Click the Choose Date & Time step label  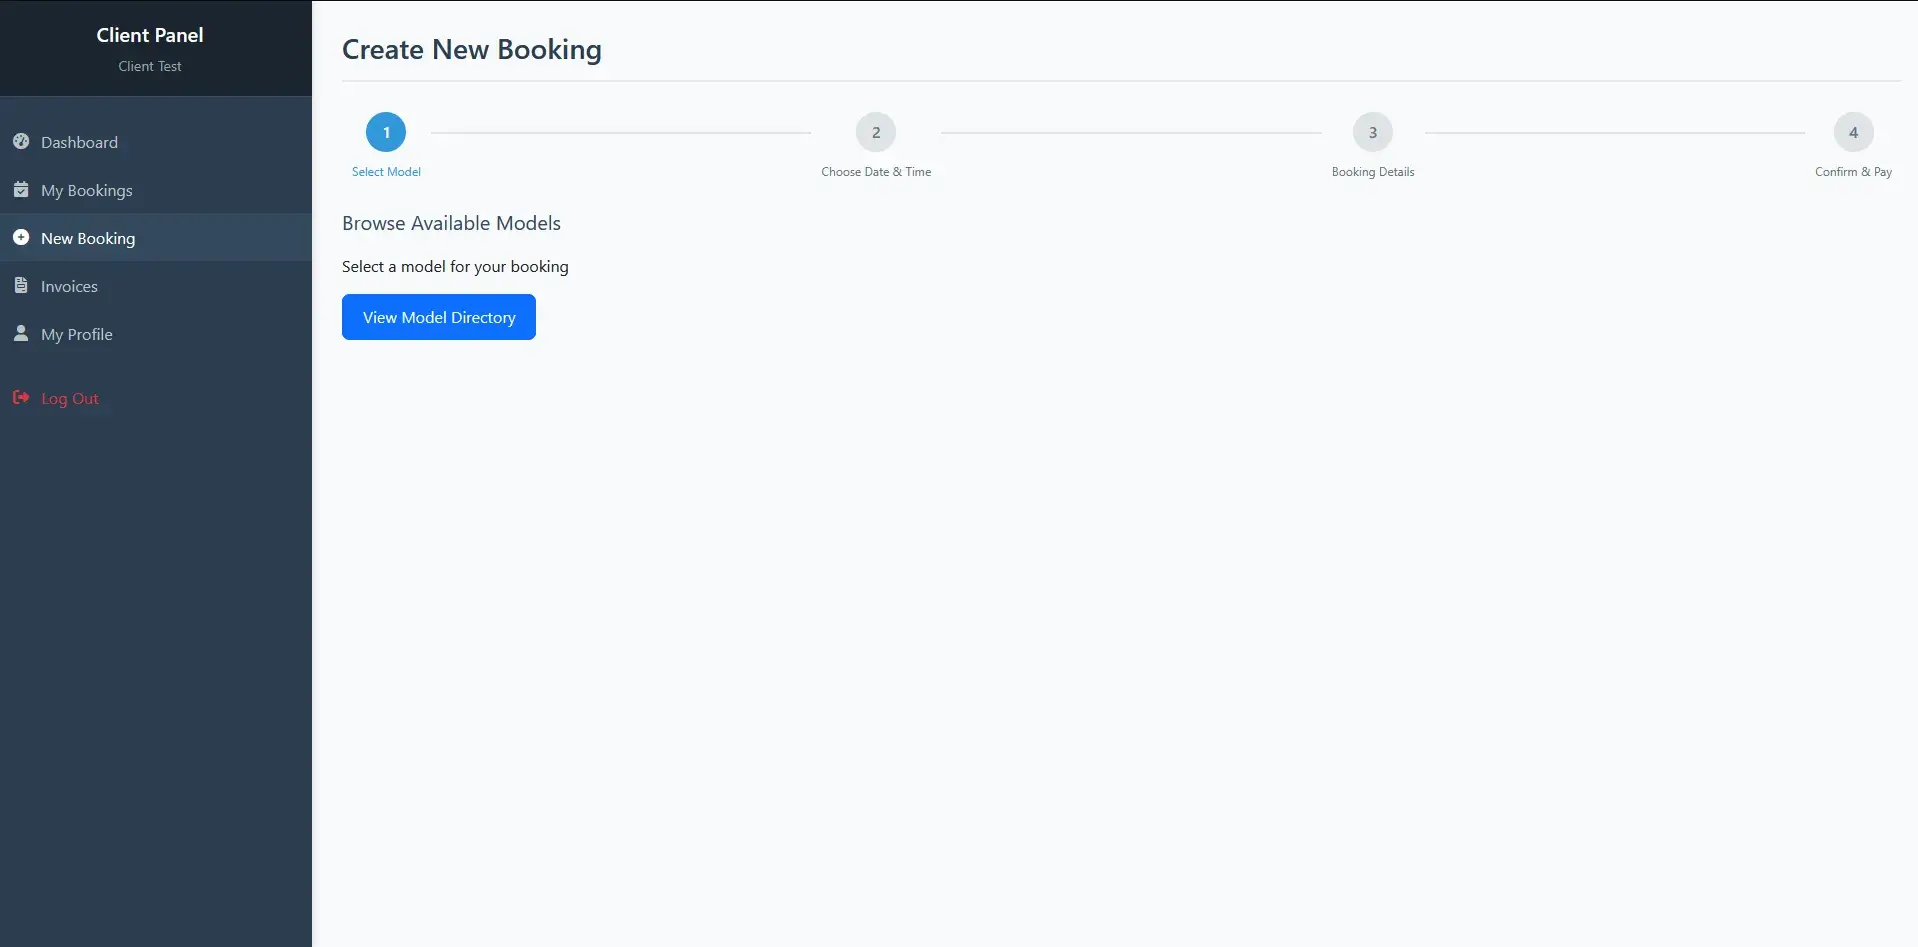tap(876, 172)
